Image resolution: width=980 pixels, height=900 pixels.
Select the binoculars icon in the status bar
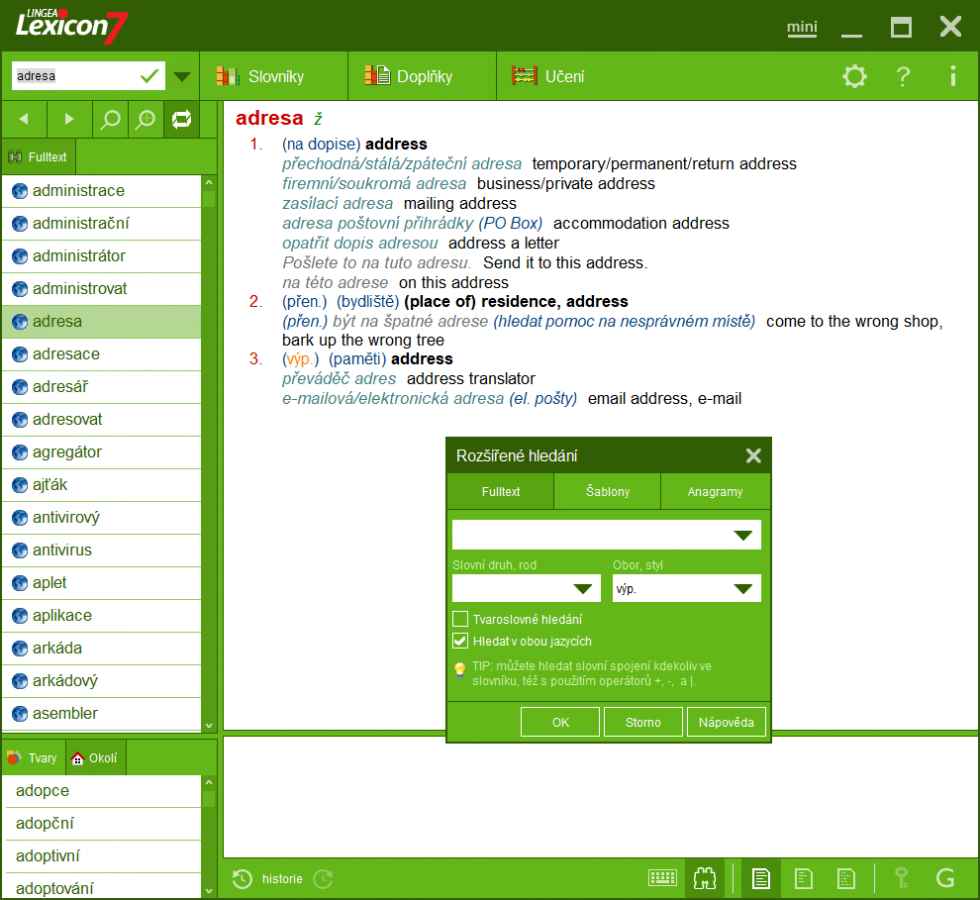pos(705,878)
